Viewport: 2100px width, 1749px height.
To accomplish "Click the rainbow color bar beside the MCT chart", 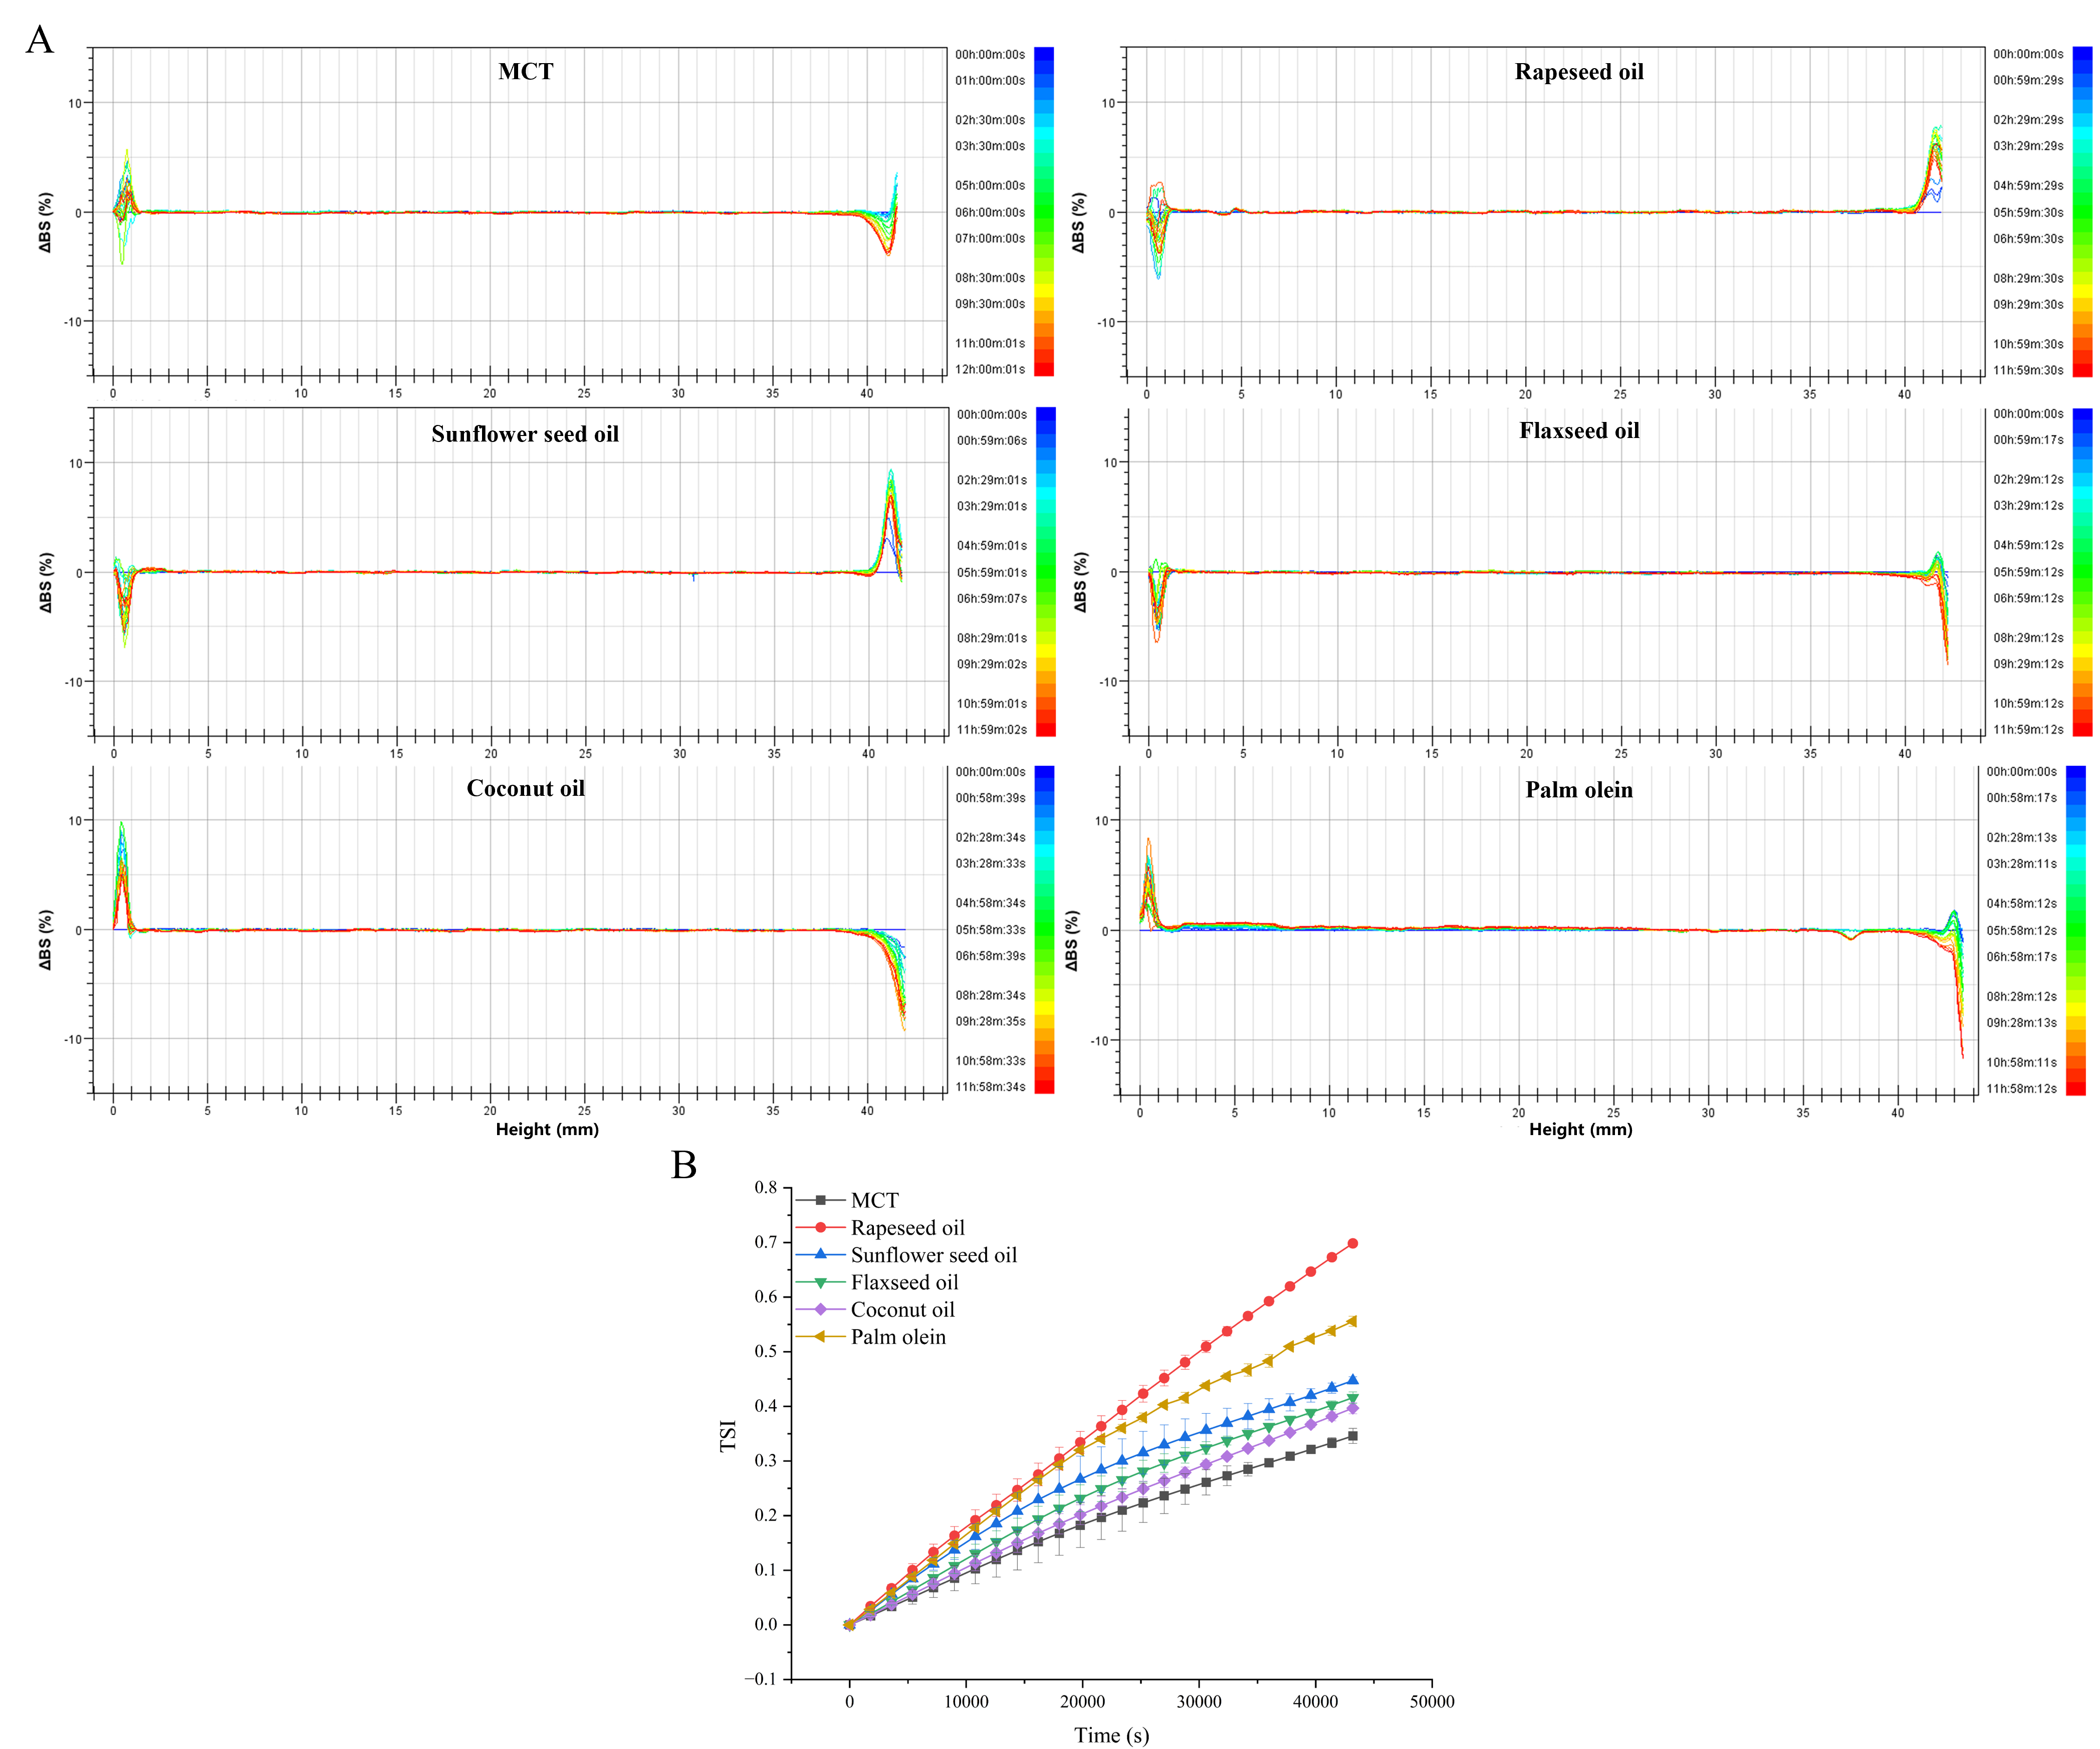I will [1043, 211].
